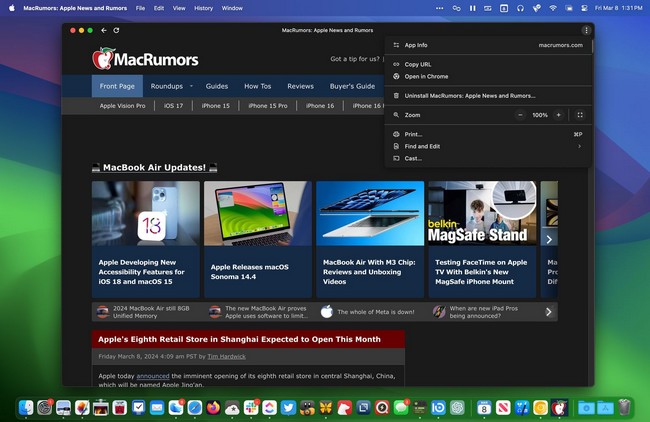Screen dimensions: 650x422
Task: Click the MacRumors apple logo
Action: click(102, 59)
